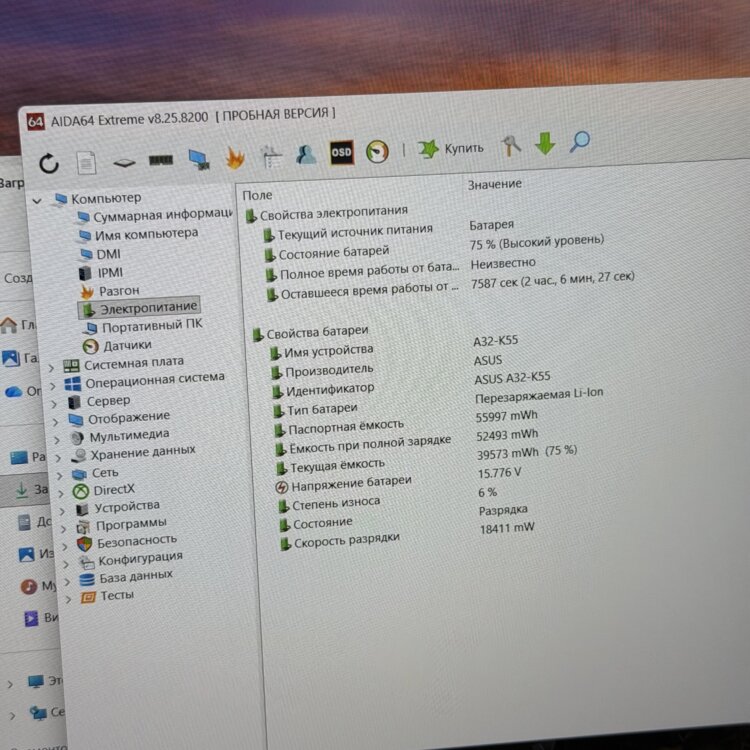Open the hammer and wrench settings icon
This screenshot has height=750, width=750.
pyautogui.click(x=511, y=146)
